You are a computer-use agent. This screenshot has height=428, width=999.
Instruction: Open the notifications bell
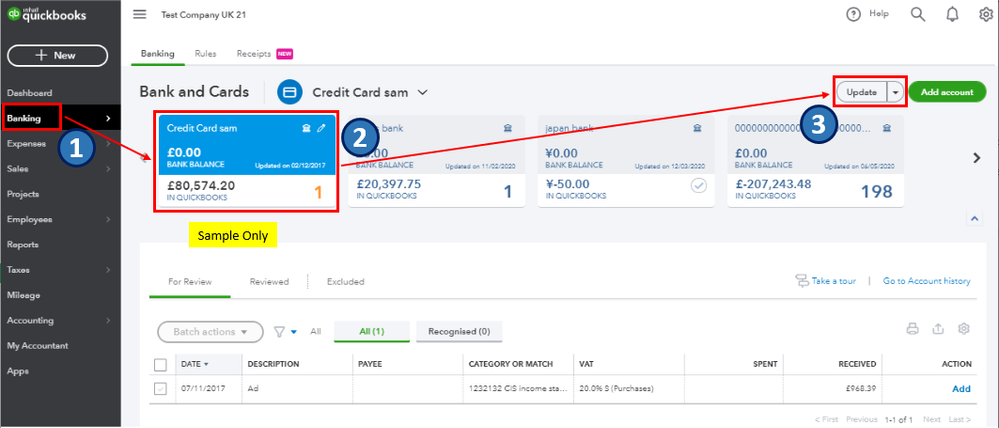pos(952,15)
